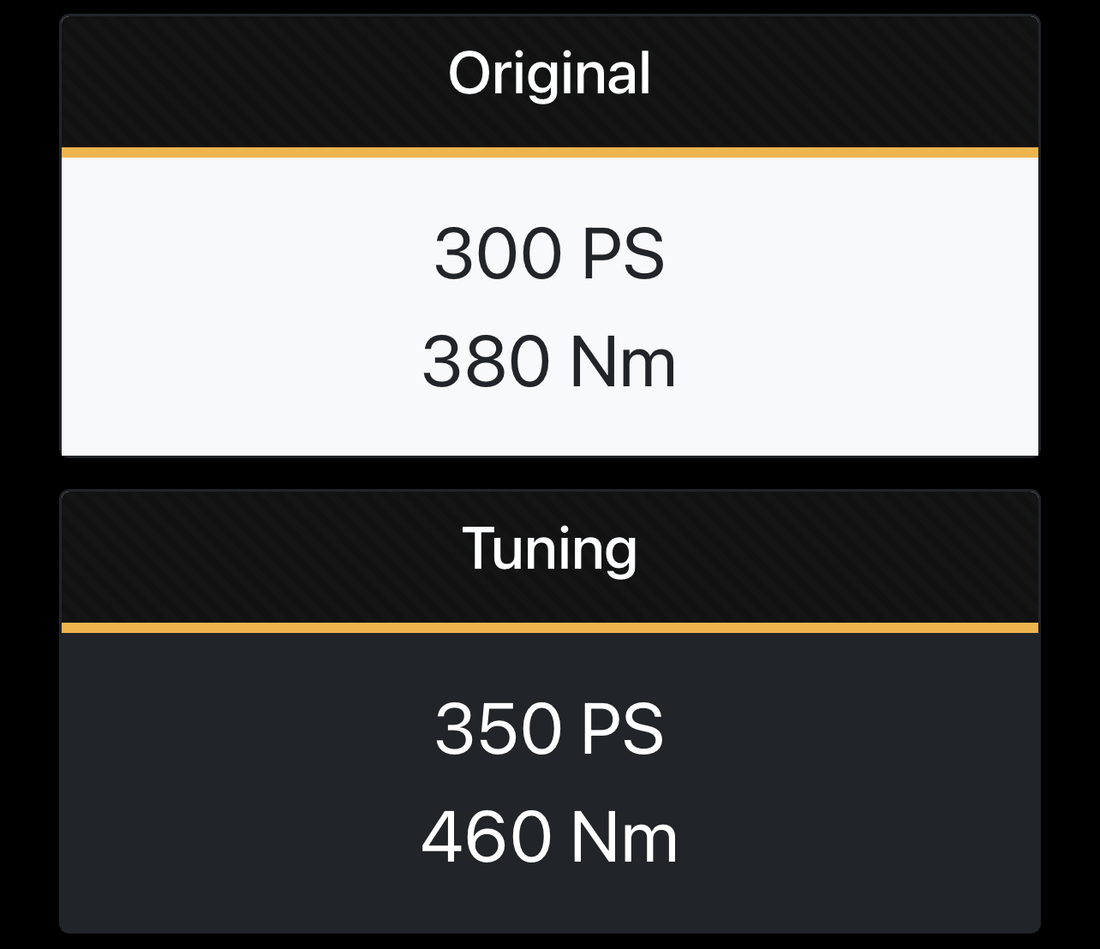The height and width of the screenshot is (949, 1100).
Task: Click the Nm unit next to 460
Action: (x=623, y=837)
